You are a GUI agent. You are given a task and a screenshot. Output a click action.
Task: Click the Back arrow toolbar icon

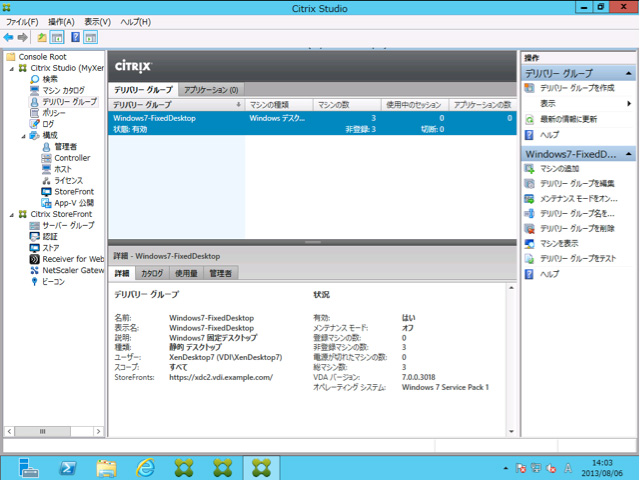pyautogui.click(x=9, y=38)
